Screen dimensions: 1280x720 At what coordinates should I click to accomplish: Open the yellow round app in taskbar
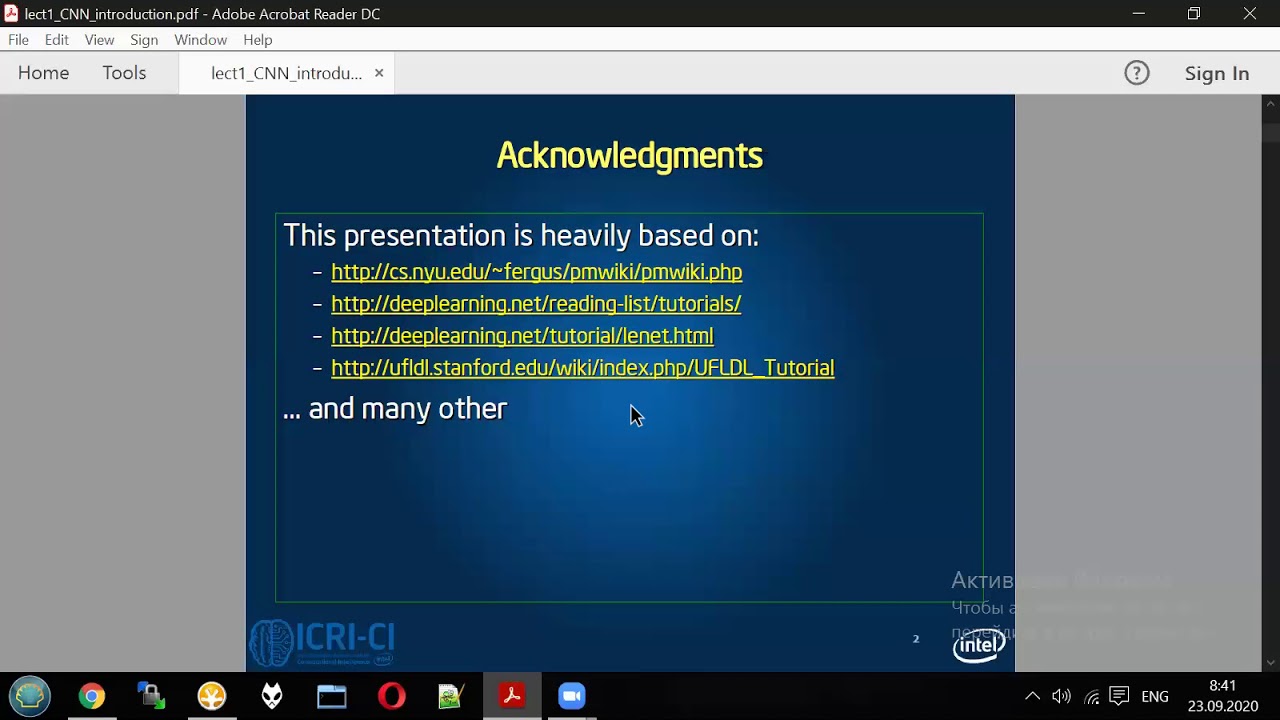[x=211, y=696]
